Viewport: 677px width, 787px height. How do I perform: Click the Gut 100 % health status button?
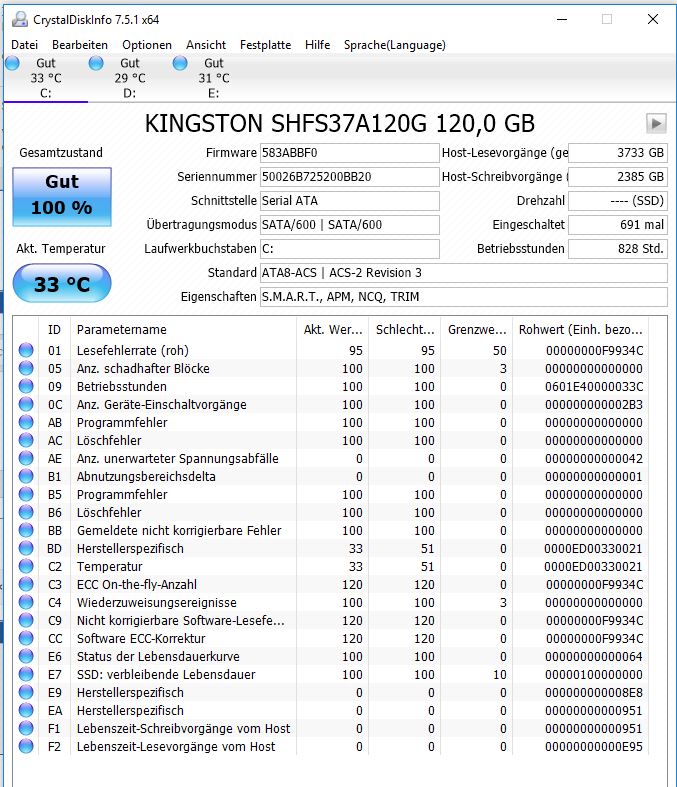coord(62,196)
